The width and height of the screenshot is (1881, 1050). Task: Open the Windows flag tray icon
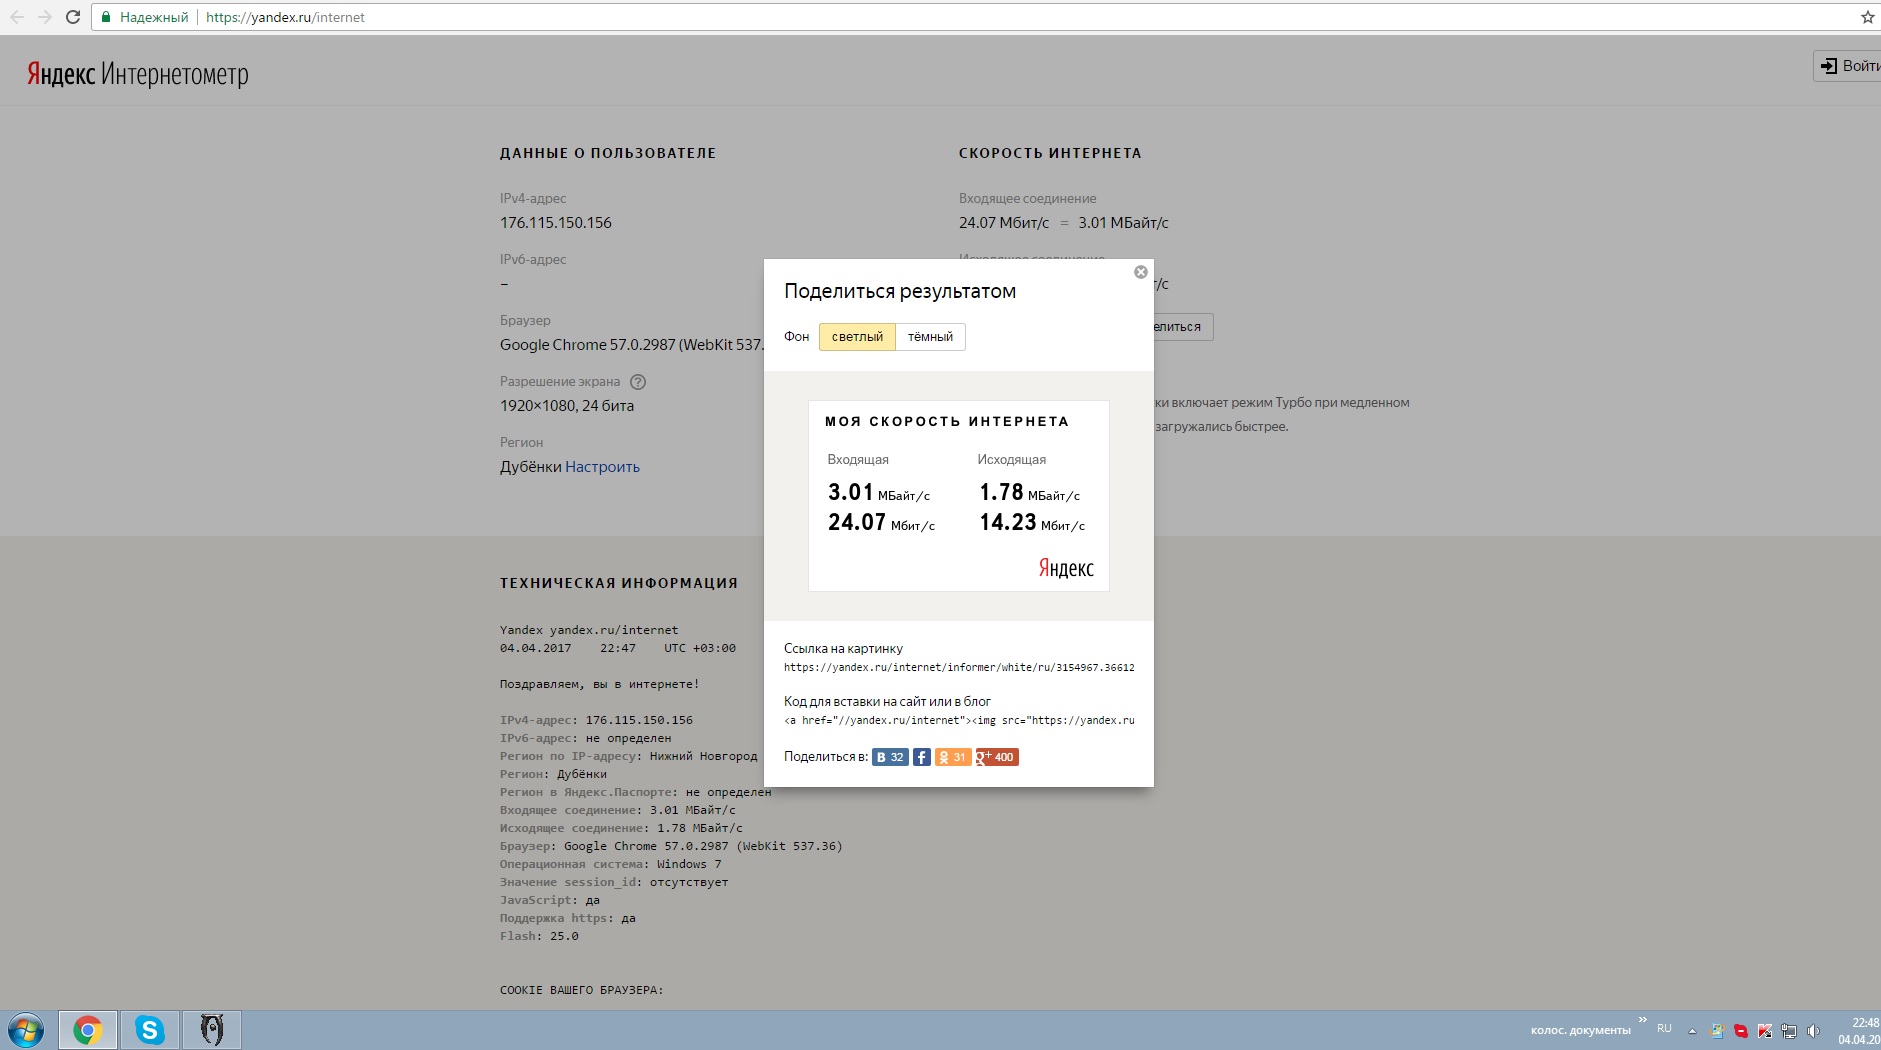coord(1717,1031)
